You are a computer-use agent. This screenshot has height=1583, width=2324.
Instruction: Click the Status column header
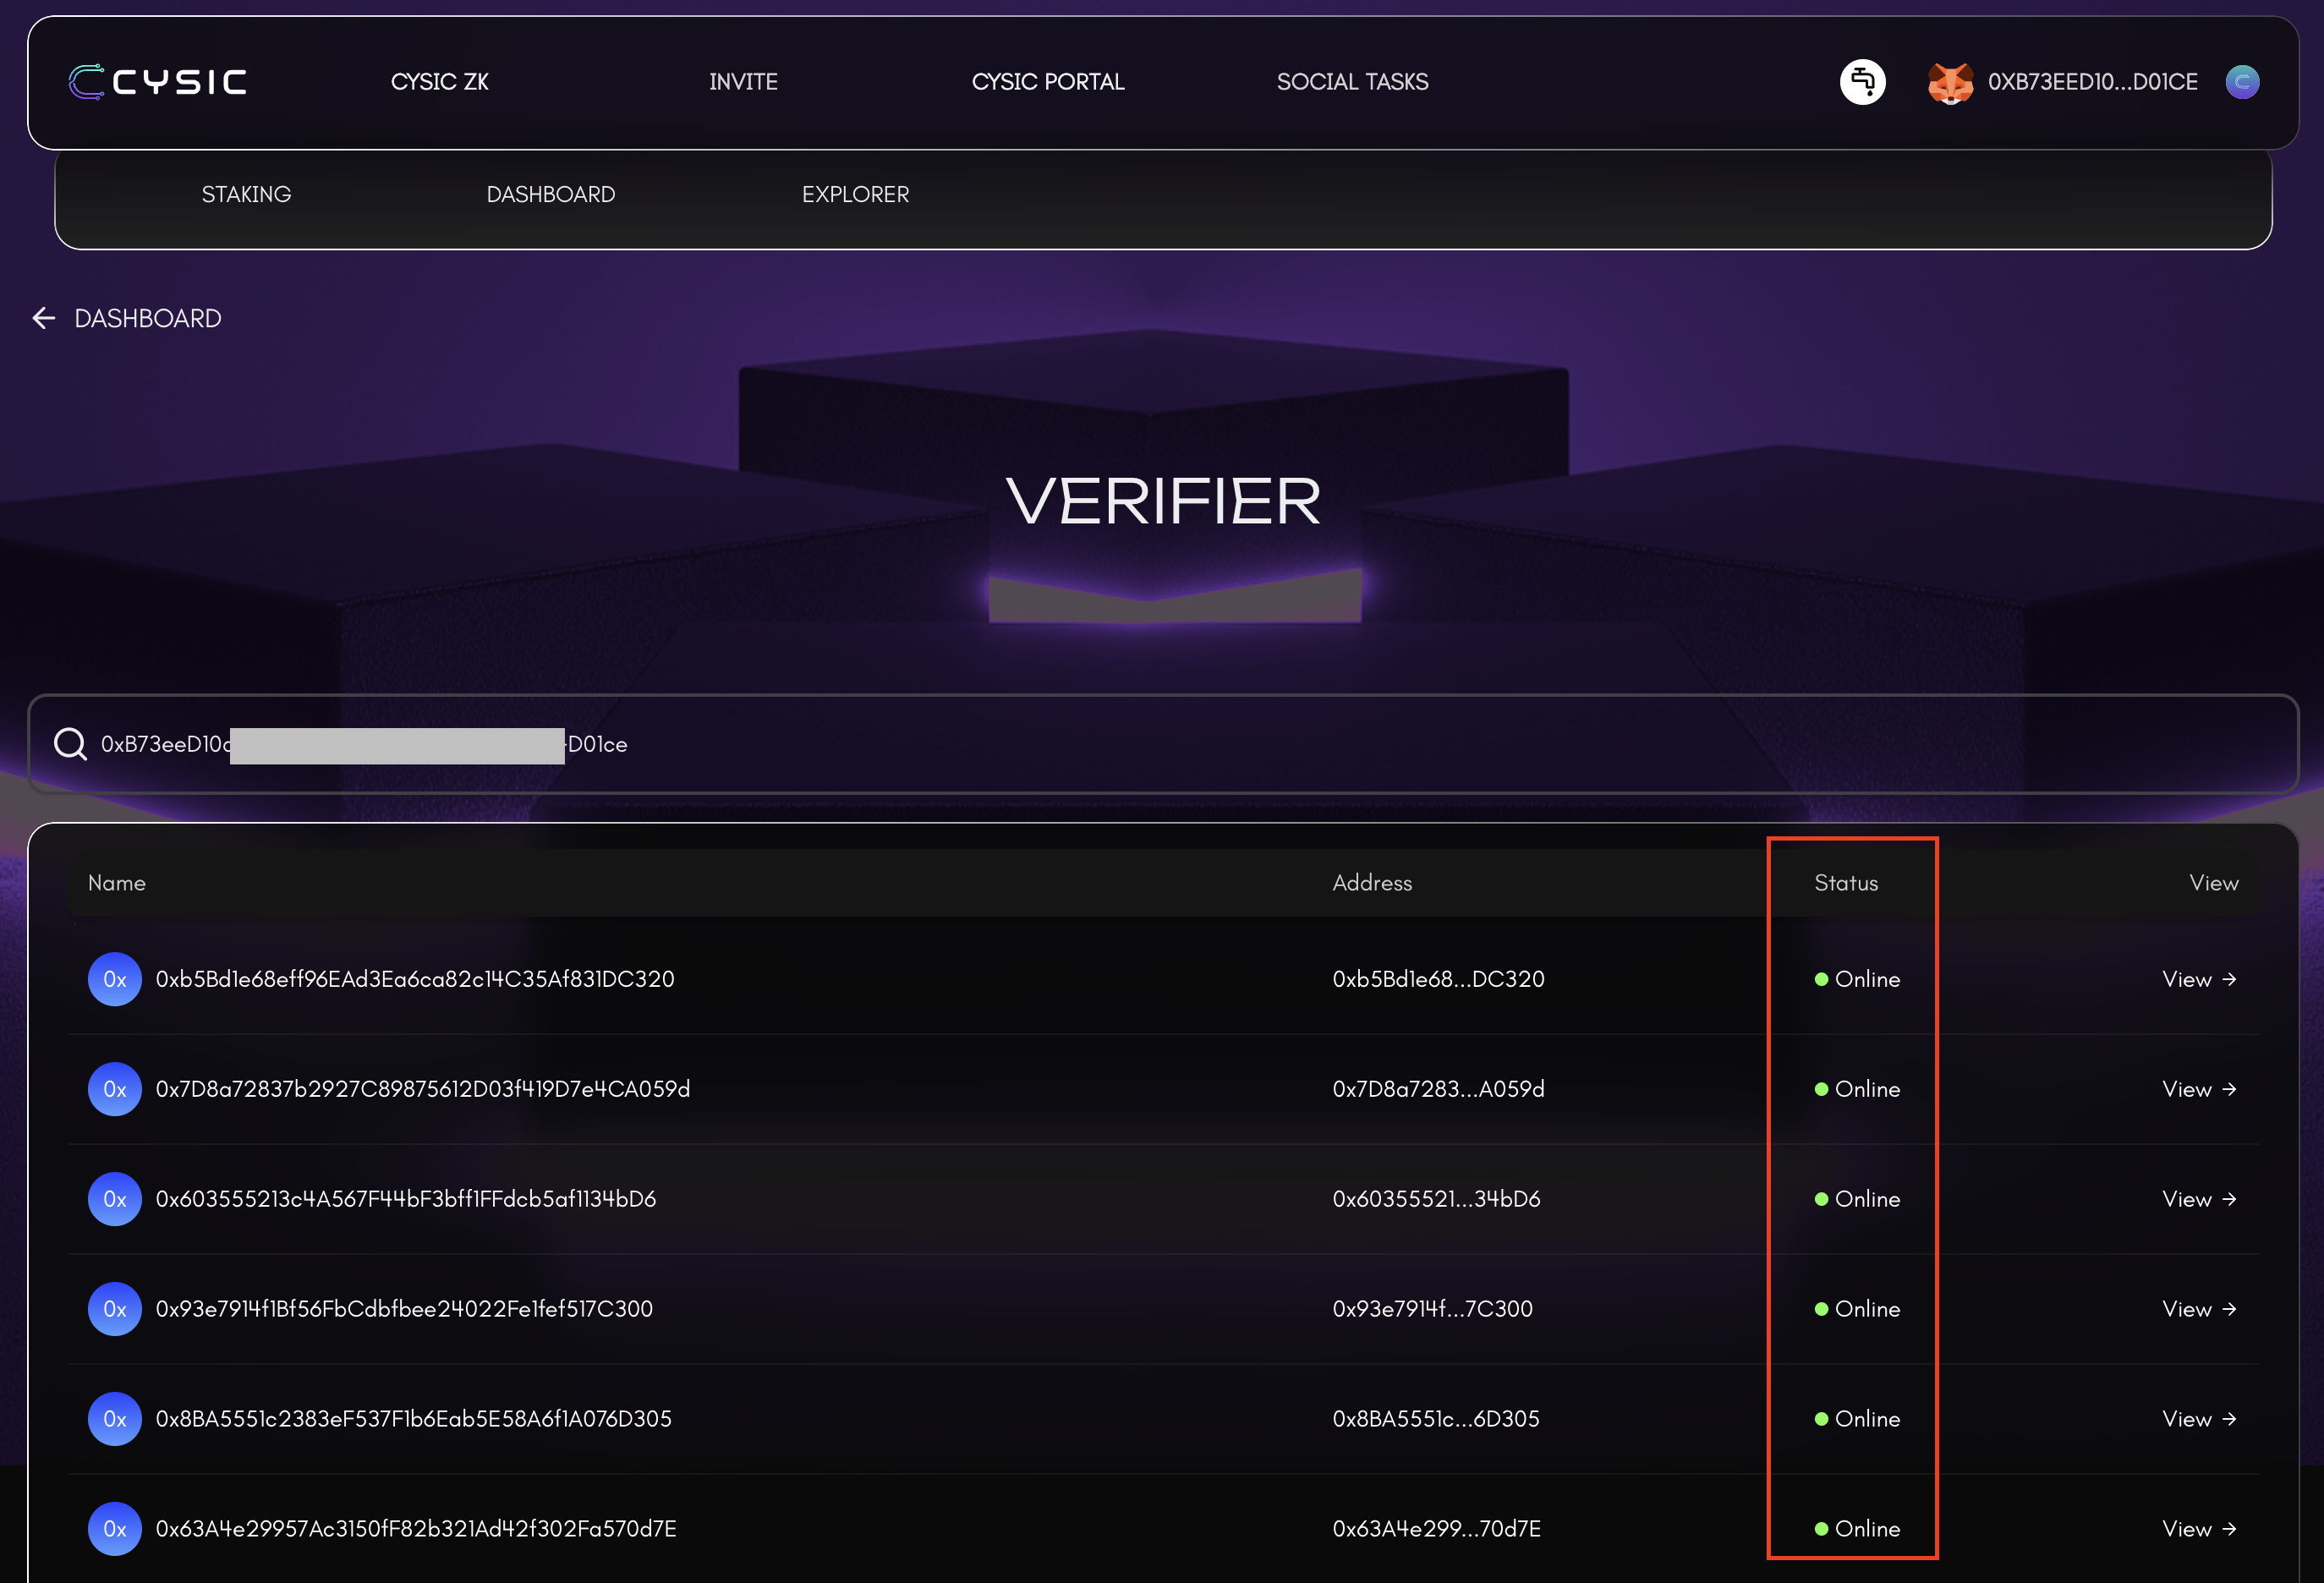point(1846,883)
